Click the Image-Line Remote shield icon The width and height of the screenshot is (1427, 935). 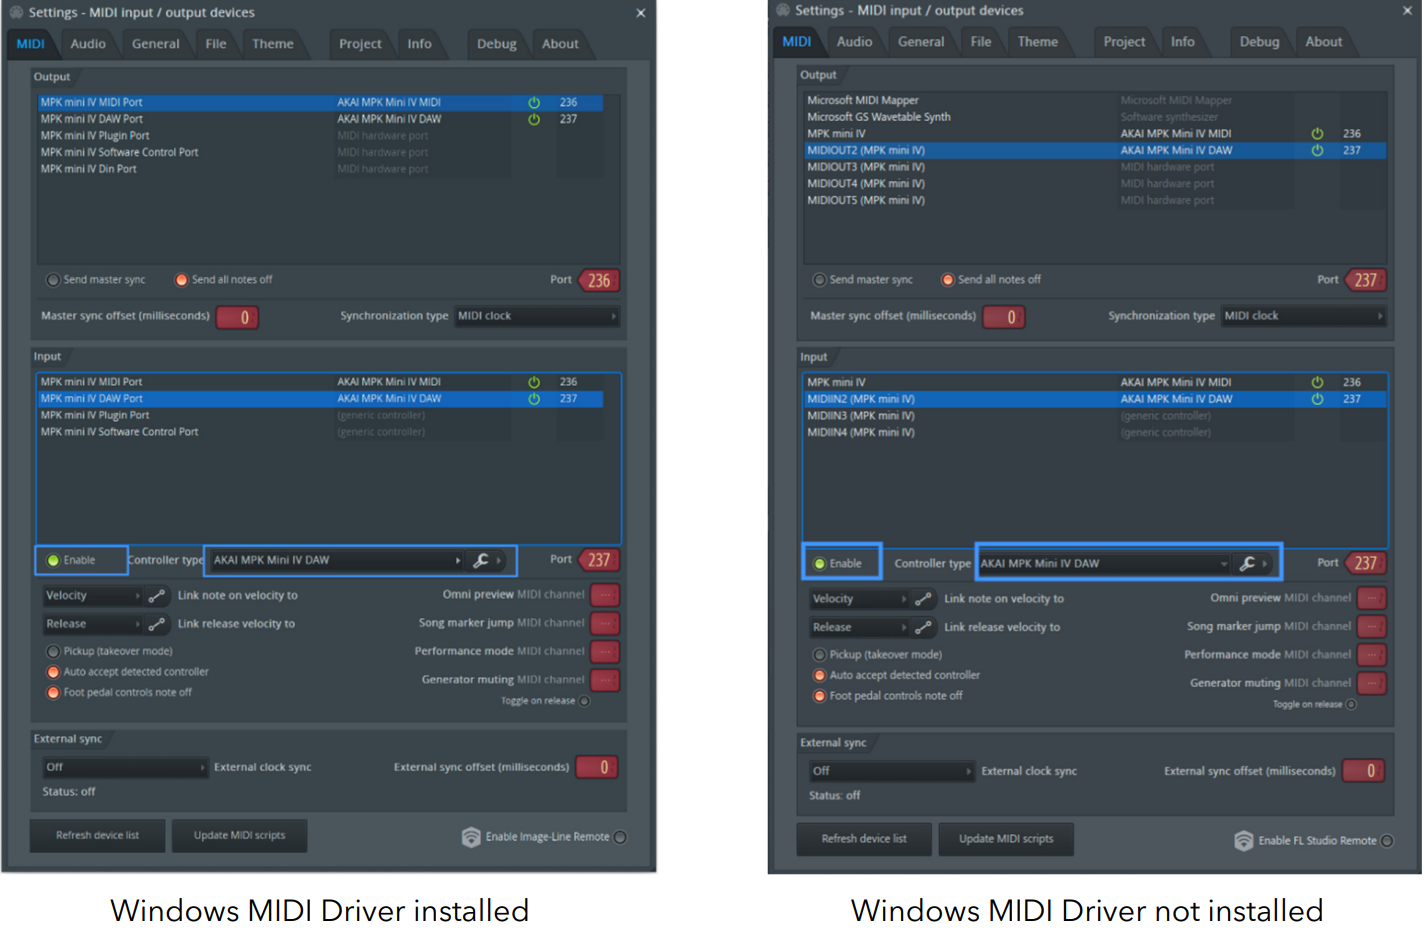471,837
